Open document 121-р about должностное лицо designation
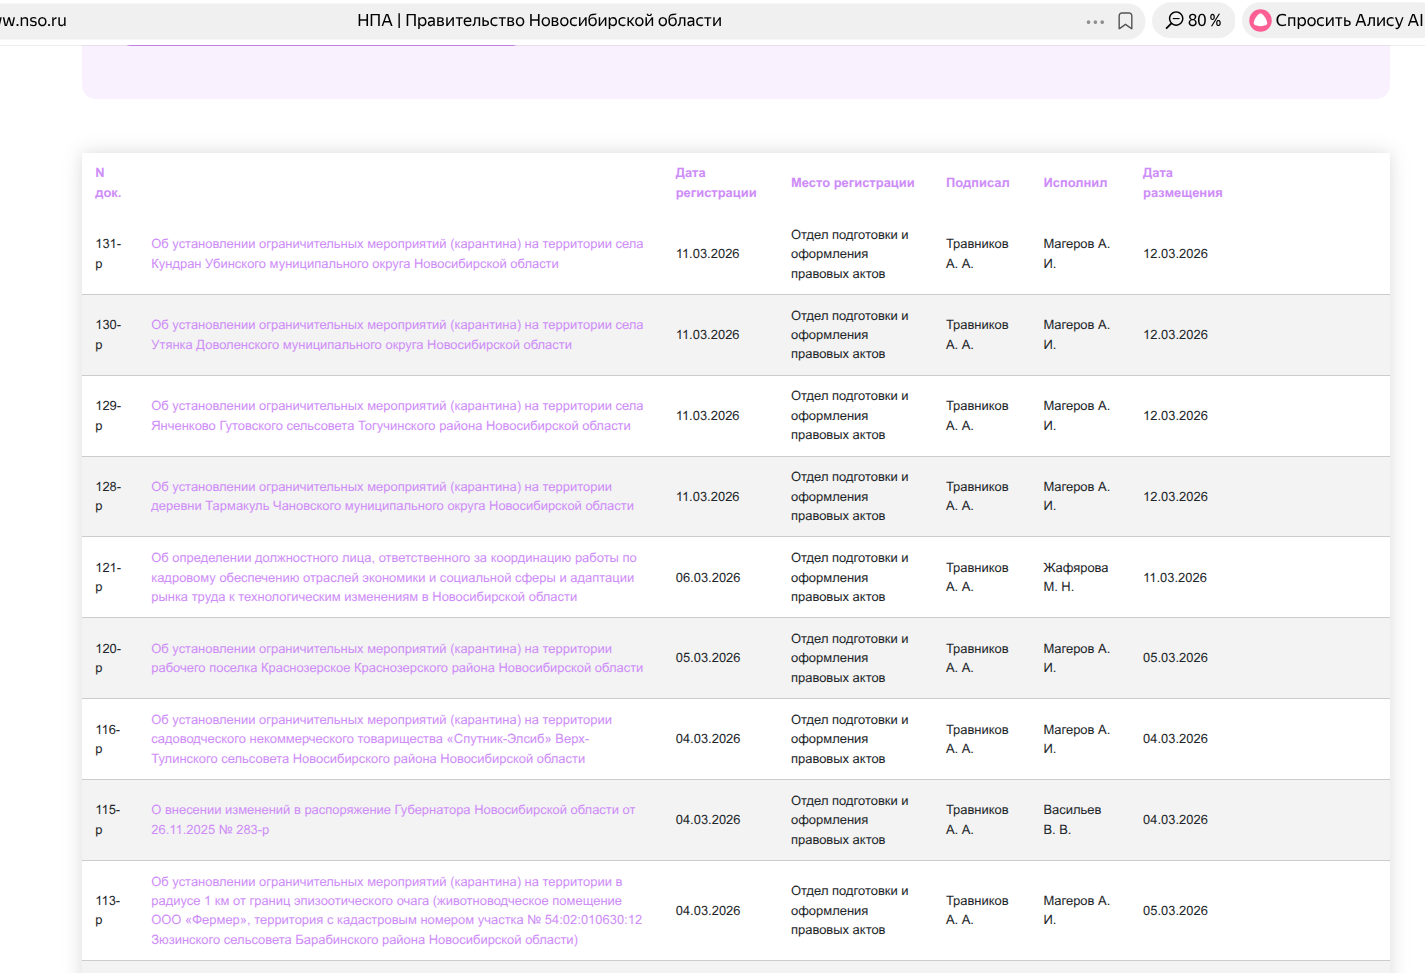The height and width of the screenshot is (973, 1425). (393, 578)
